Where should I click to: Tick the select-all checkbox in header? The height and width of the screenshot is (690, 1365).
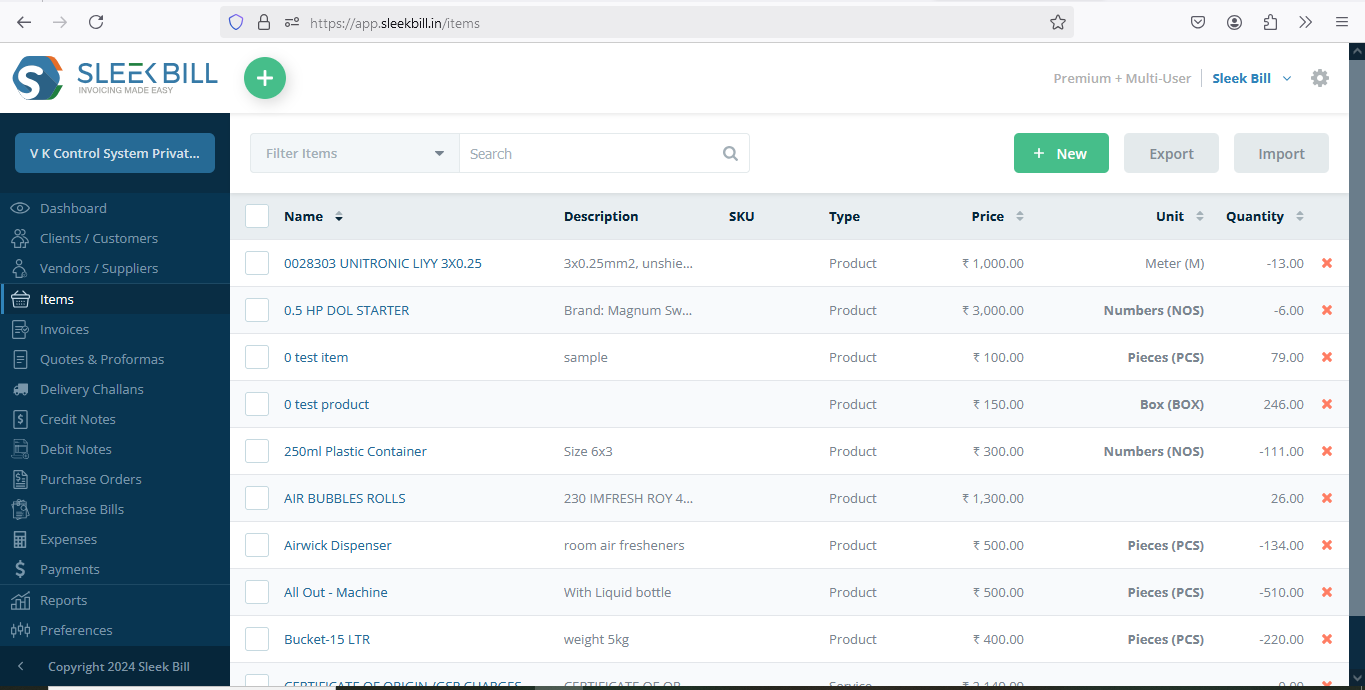[x=257, y=216]
